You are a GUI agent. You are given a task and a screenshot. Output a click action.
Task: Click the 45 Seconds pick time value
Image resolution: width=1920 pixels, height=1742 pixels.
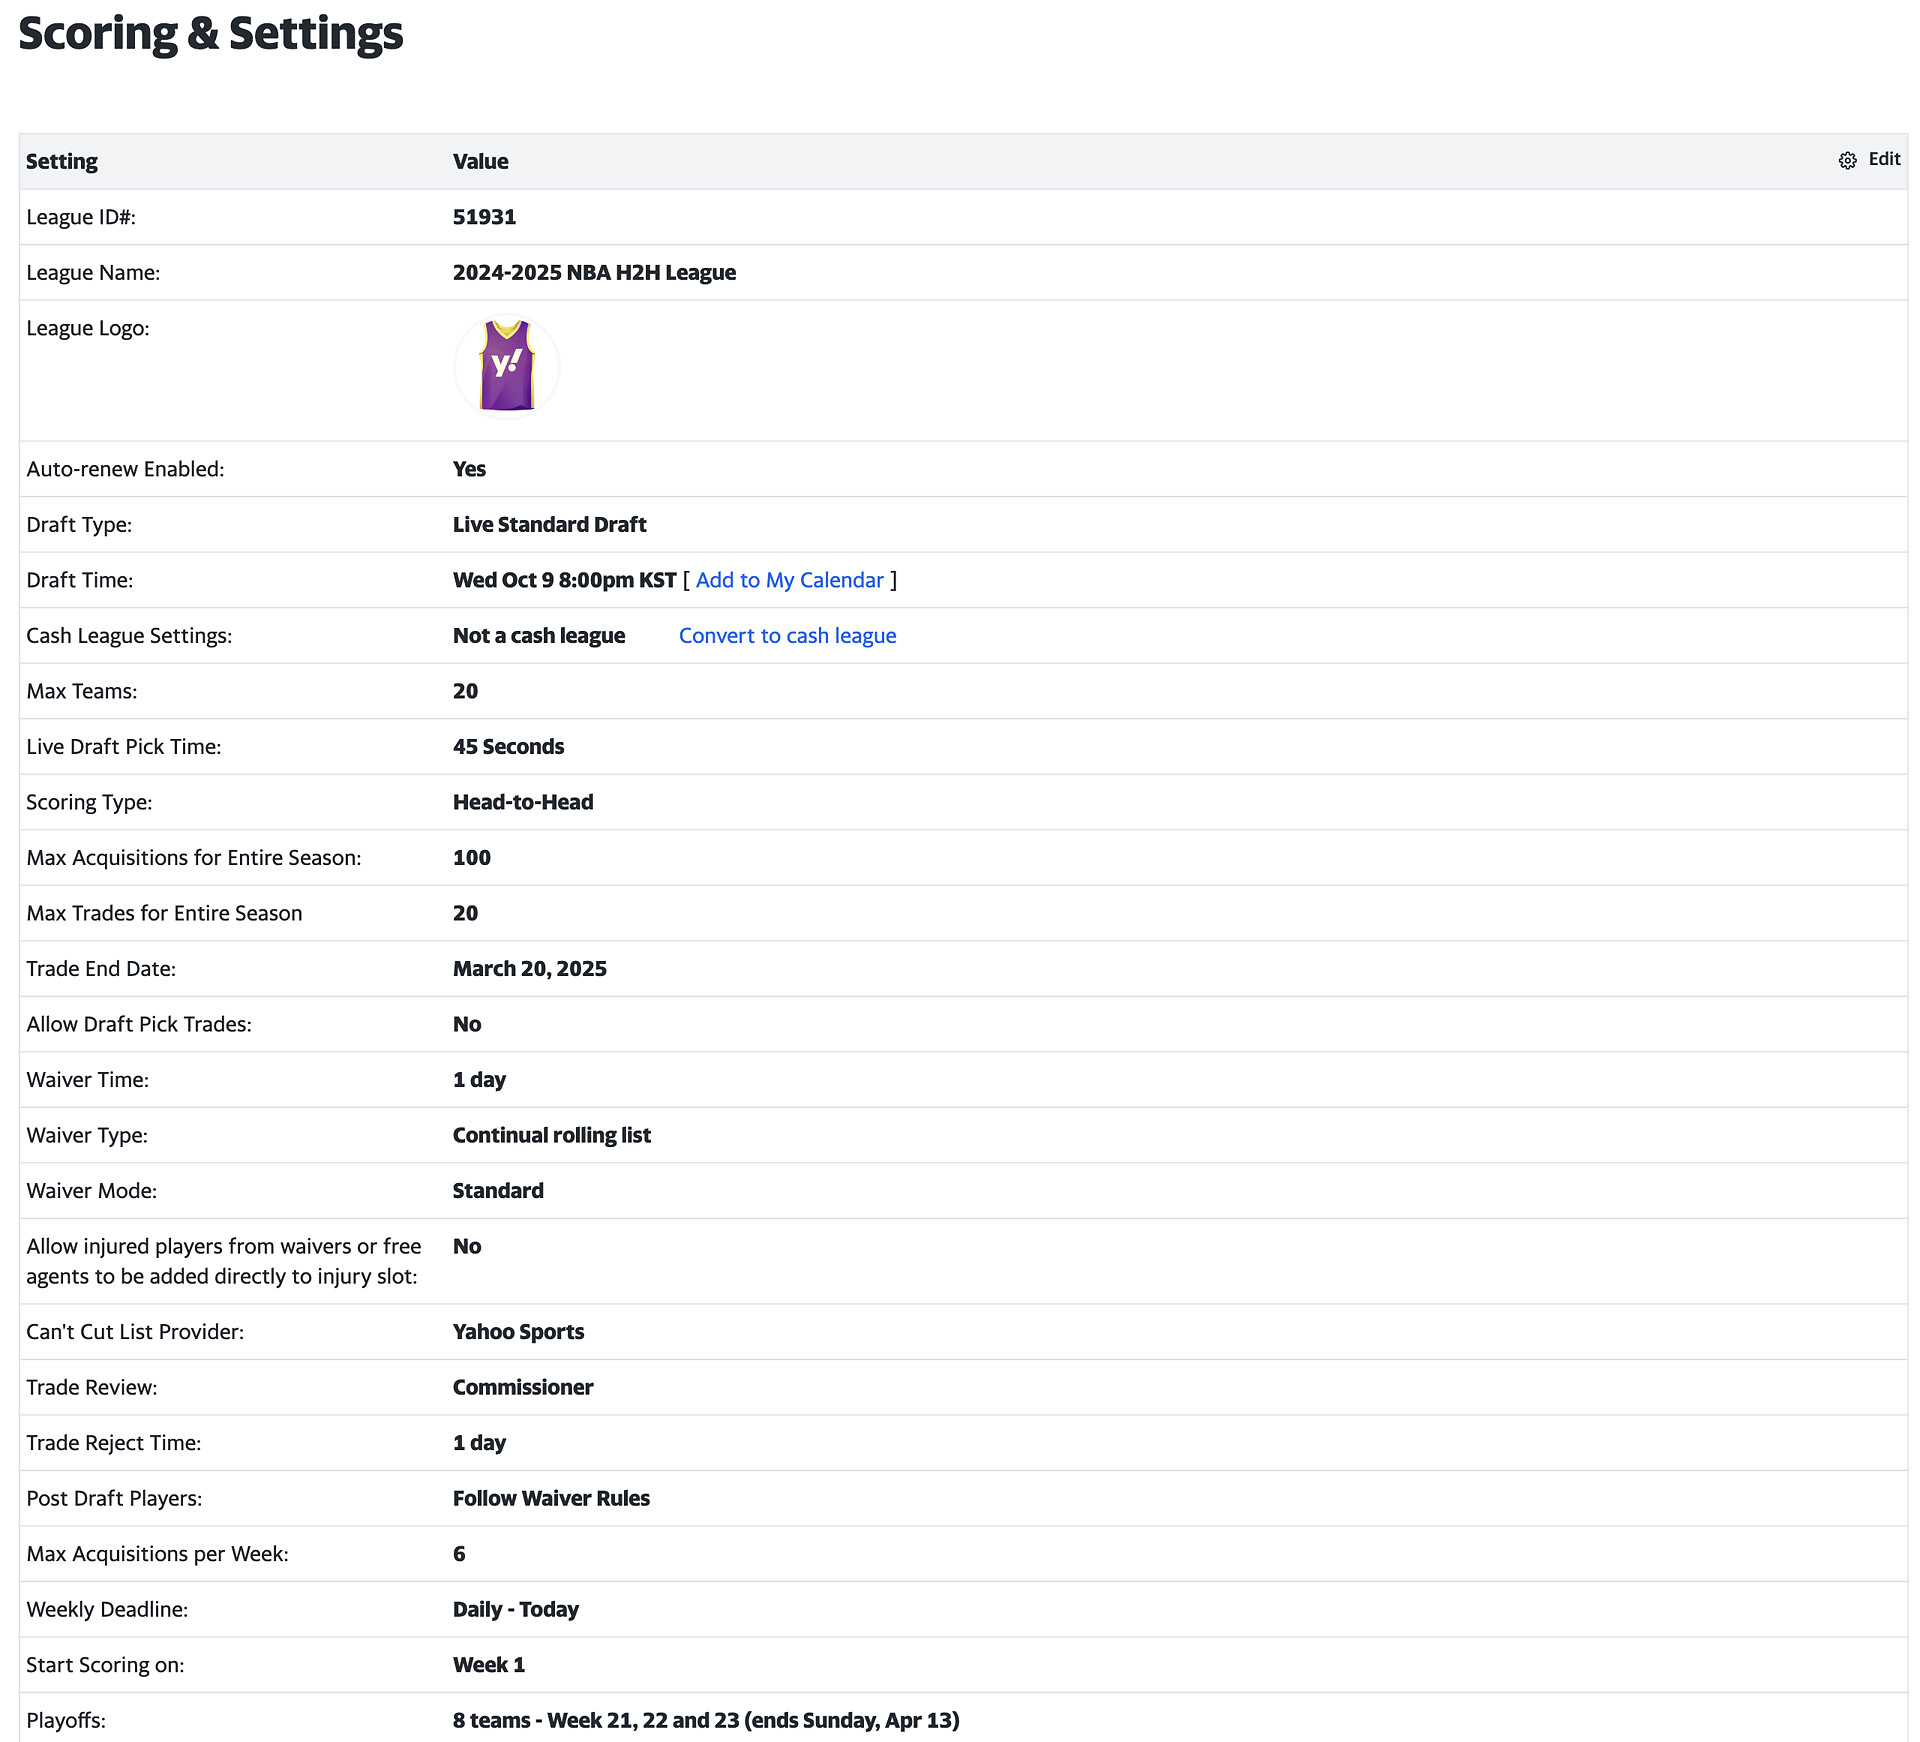point(508,747)
